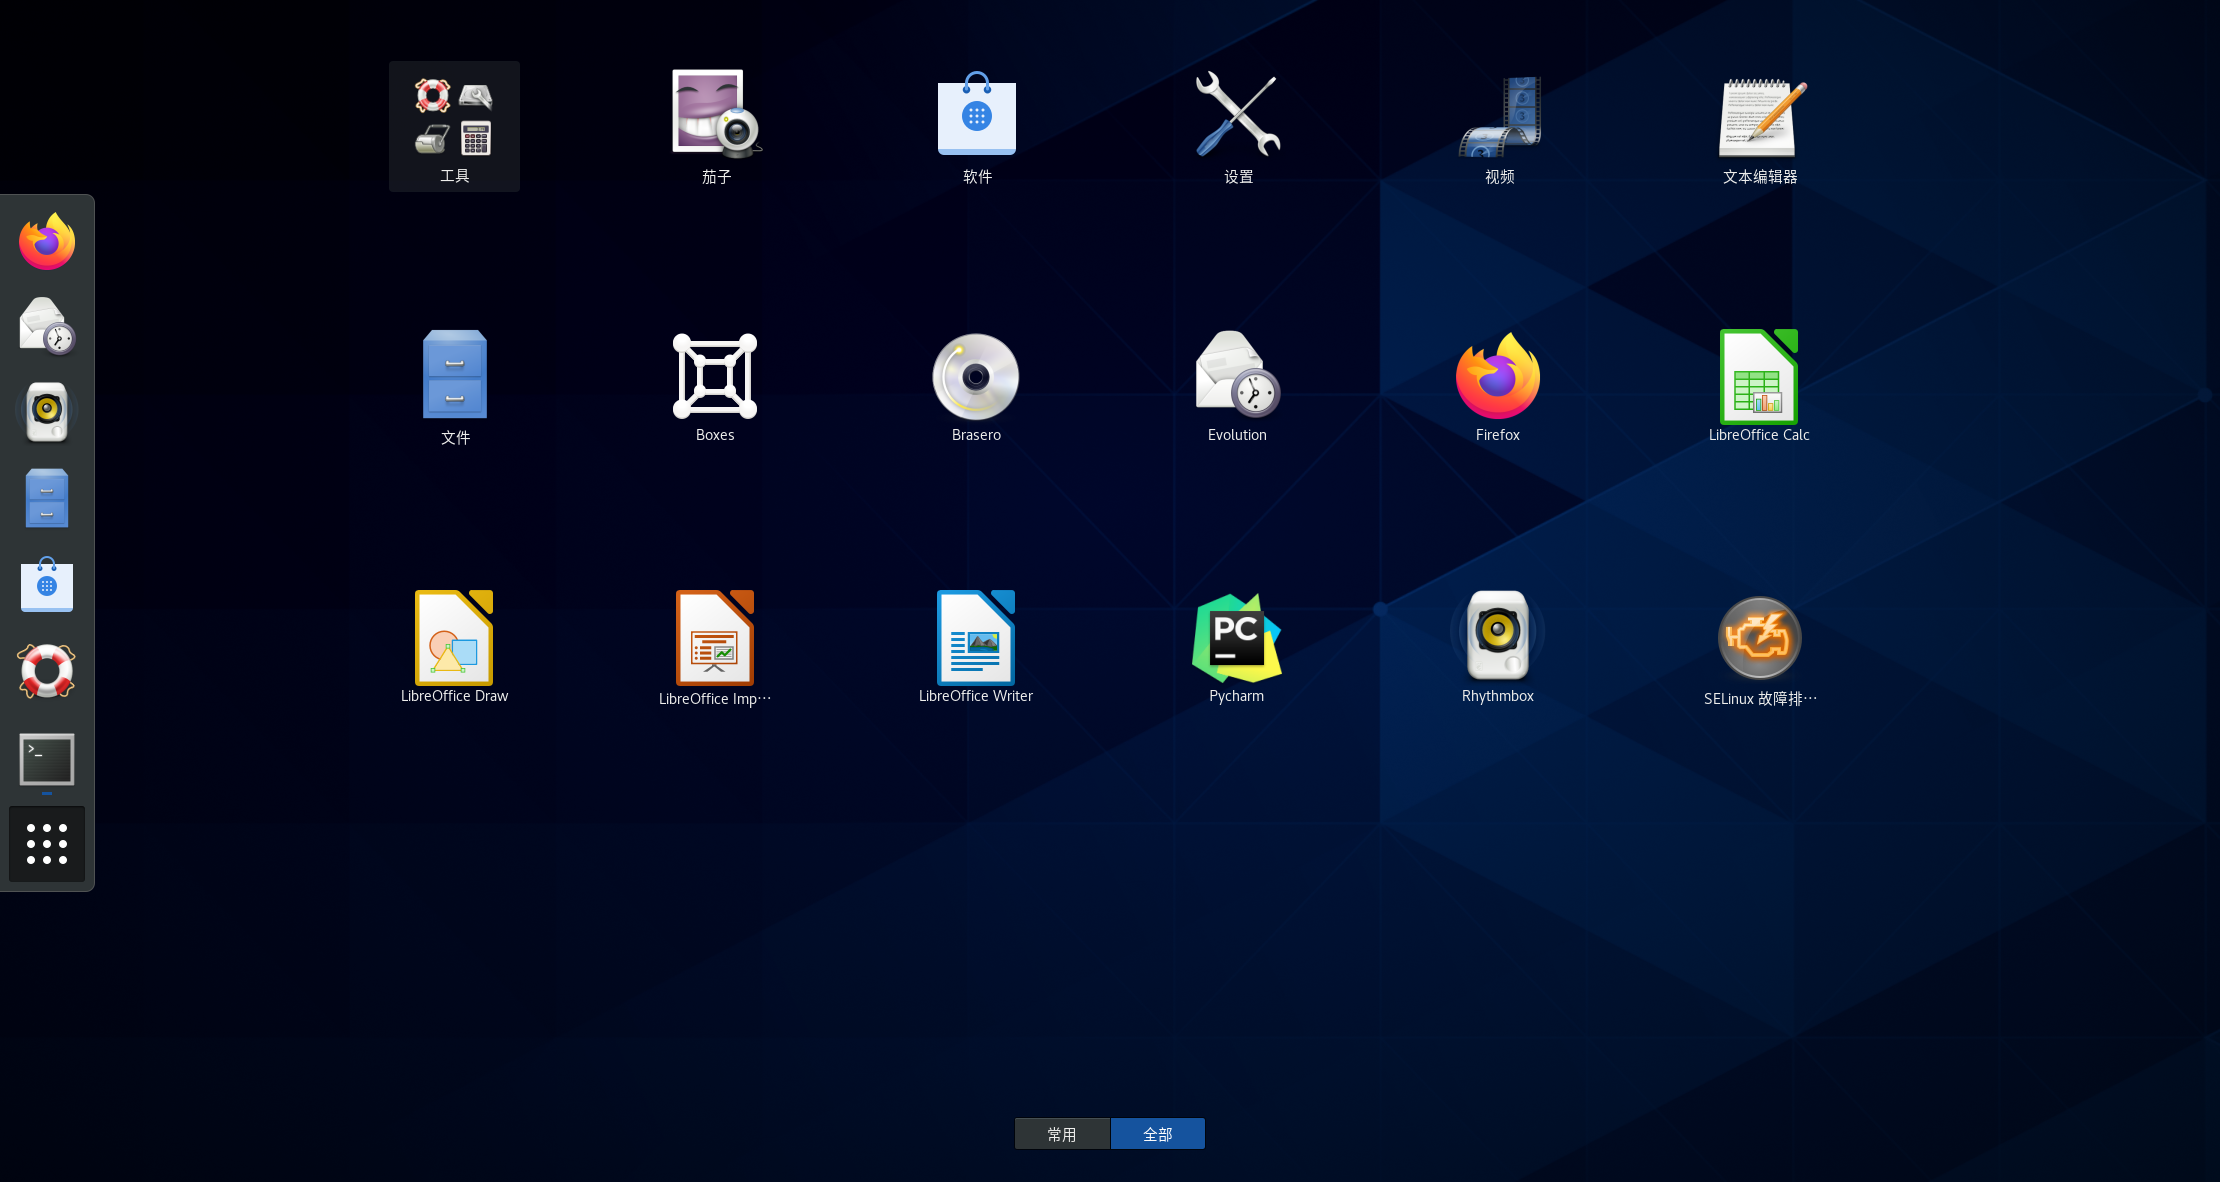Launch Firefox from the app grid
Image resolution: width=2220 pixels, height=1182 pixels.
1498,387
